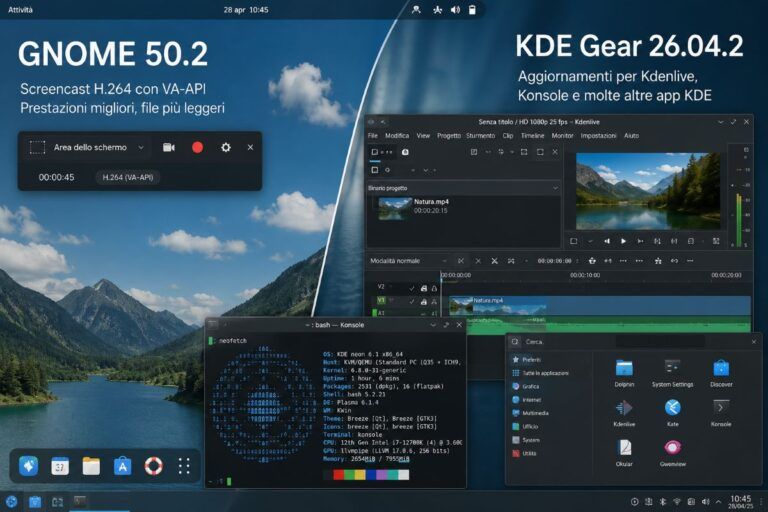Image resolution: width=768 pixels, height=512 pixels.
Task: Launch Kate from the app launcher
Action: [x=672, y=413]
